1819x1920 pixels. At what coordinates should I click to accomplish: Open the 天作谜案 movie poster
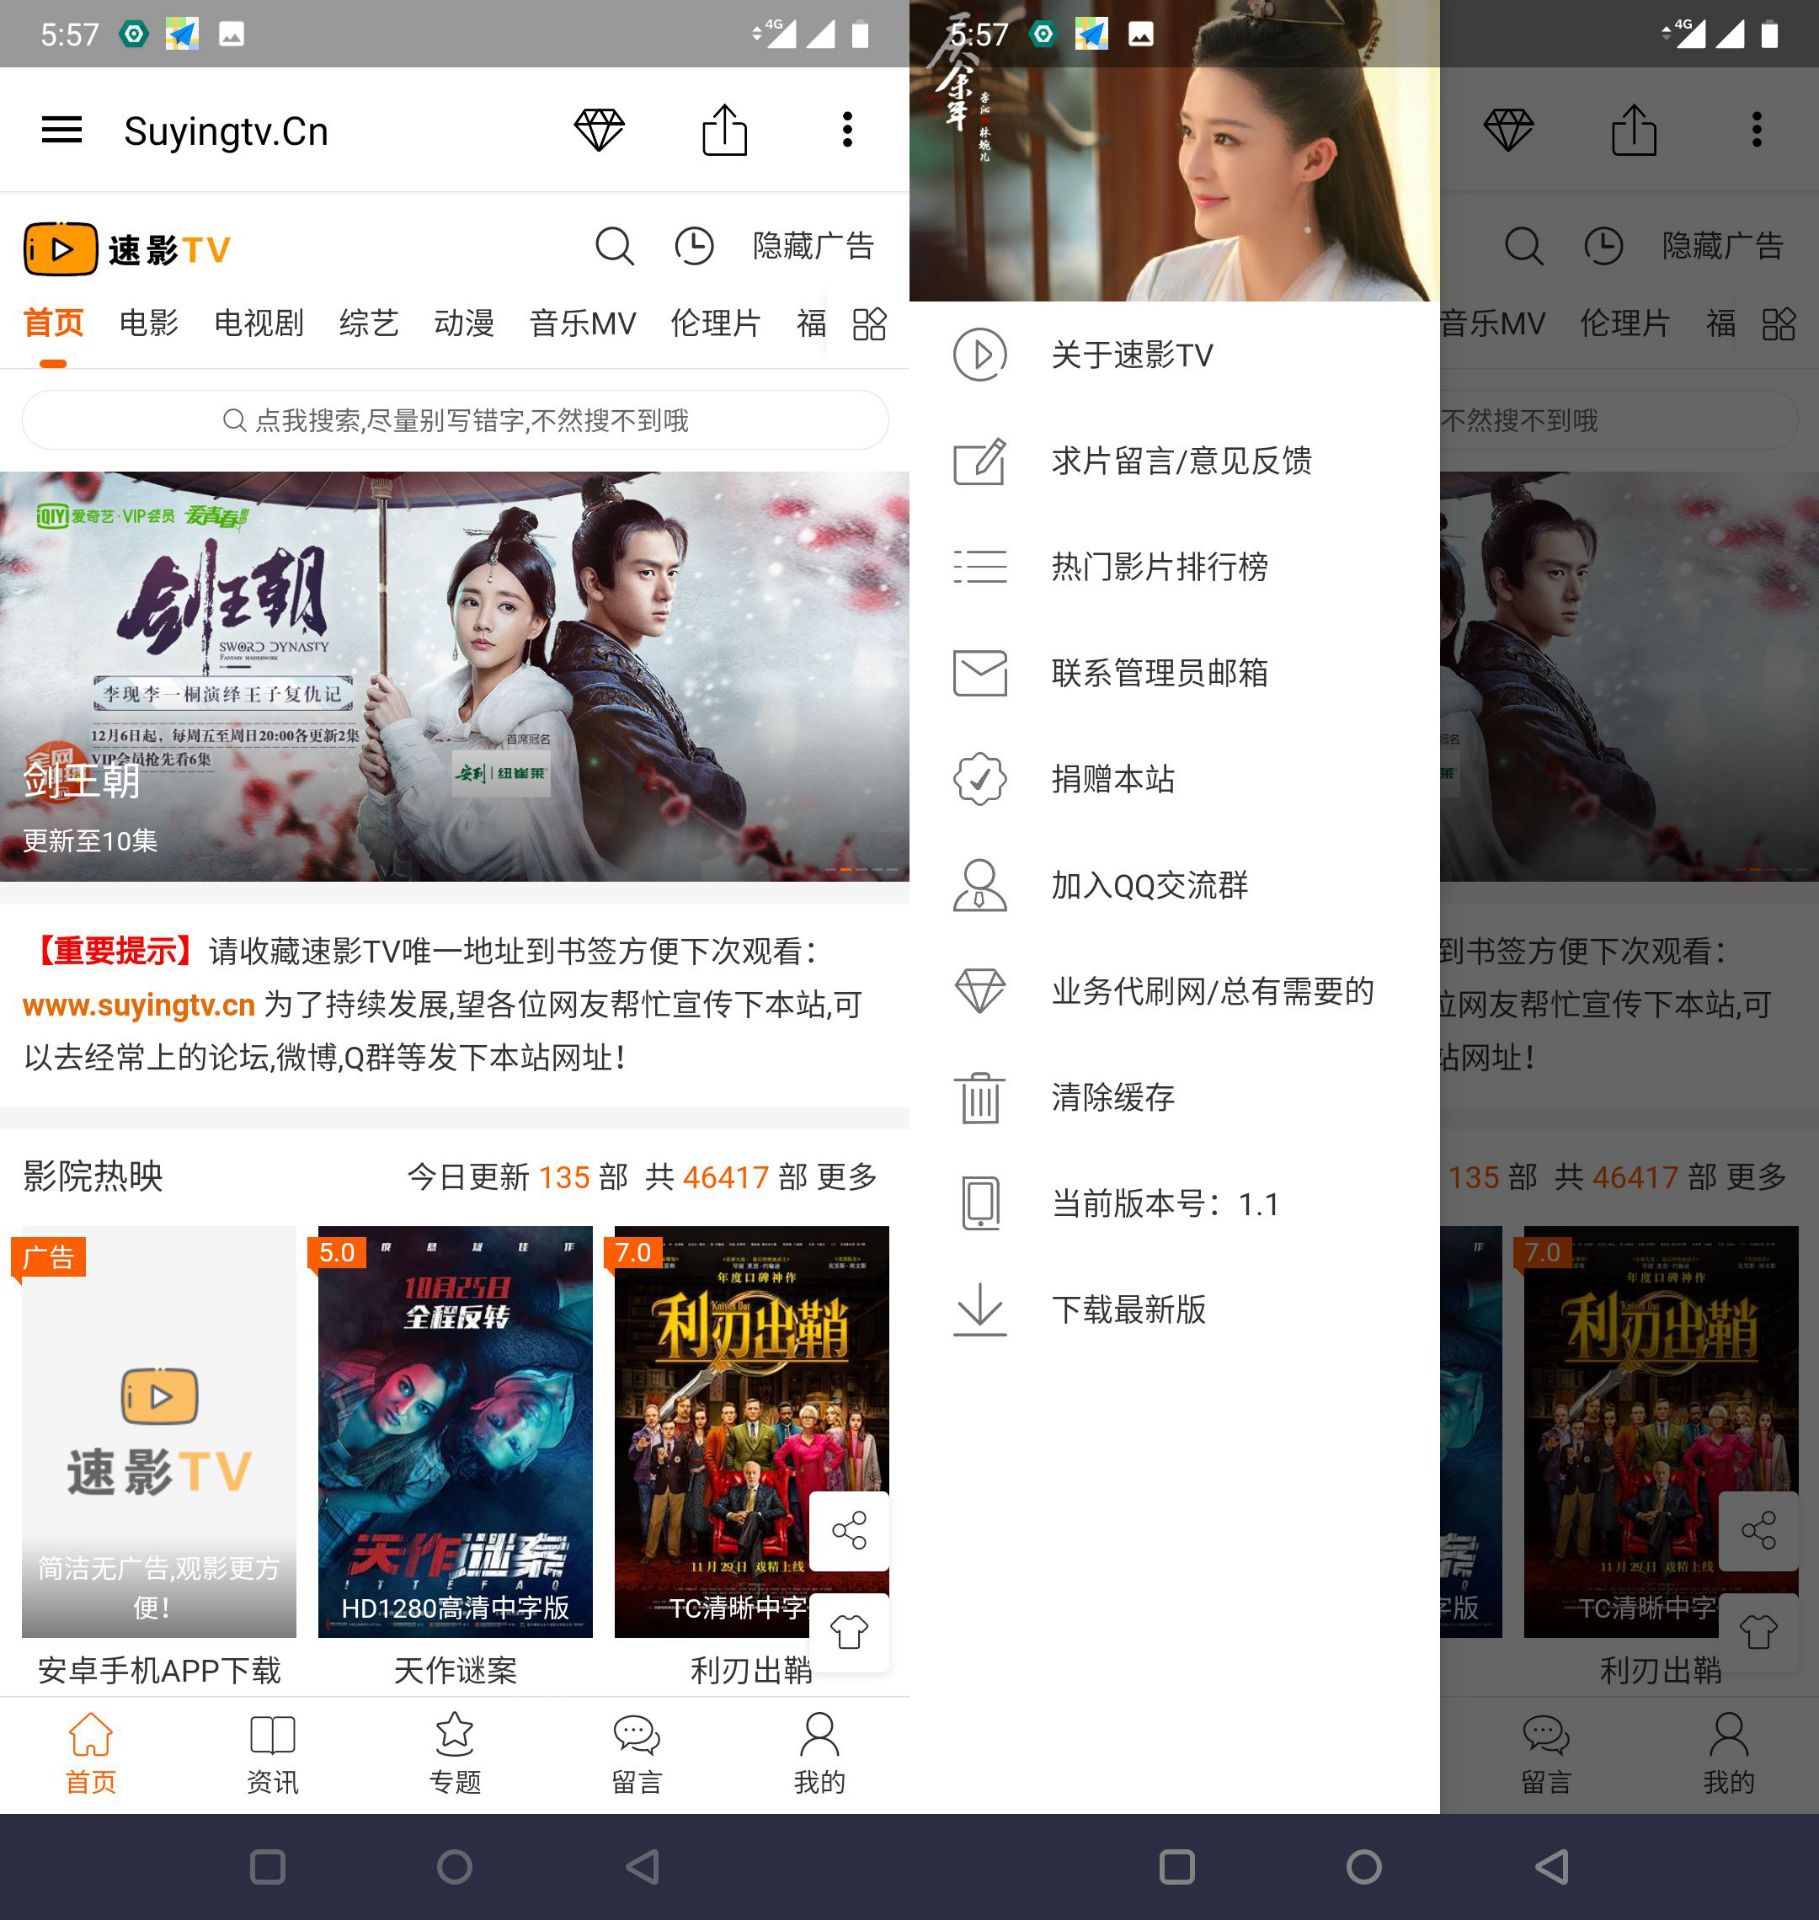point(455,1431)
